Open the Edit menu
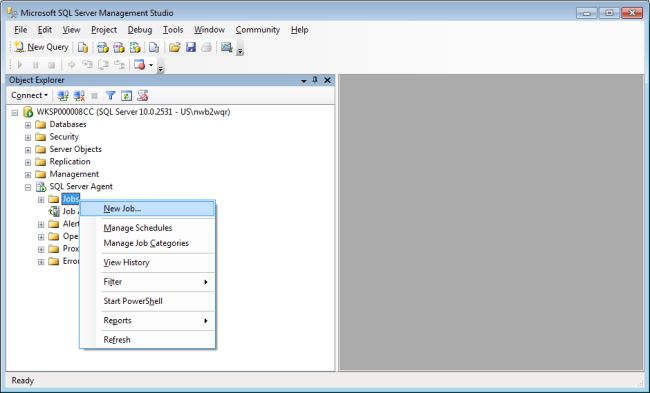The height and width of the screenshot is (393, 650). coord(45,30)
